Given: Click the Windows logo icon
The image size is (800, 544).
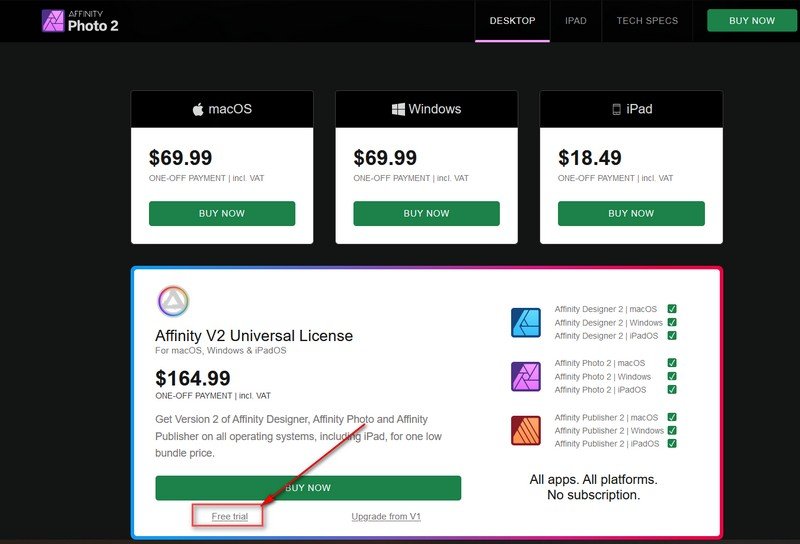Looking at the screenshot, I should coord(398,109).
